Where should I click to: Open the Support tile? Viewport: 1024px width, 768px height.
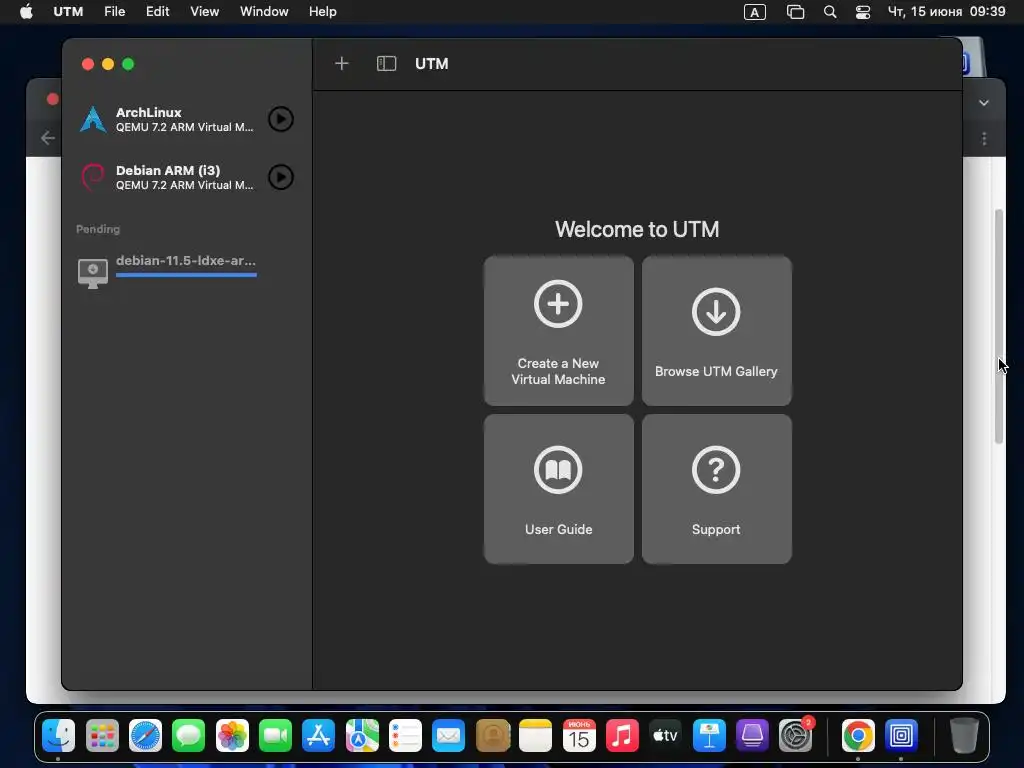pos(716,488)
